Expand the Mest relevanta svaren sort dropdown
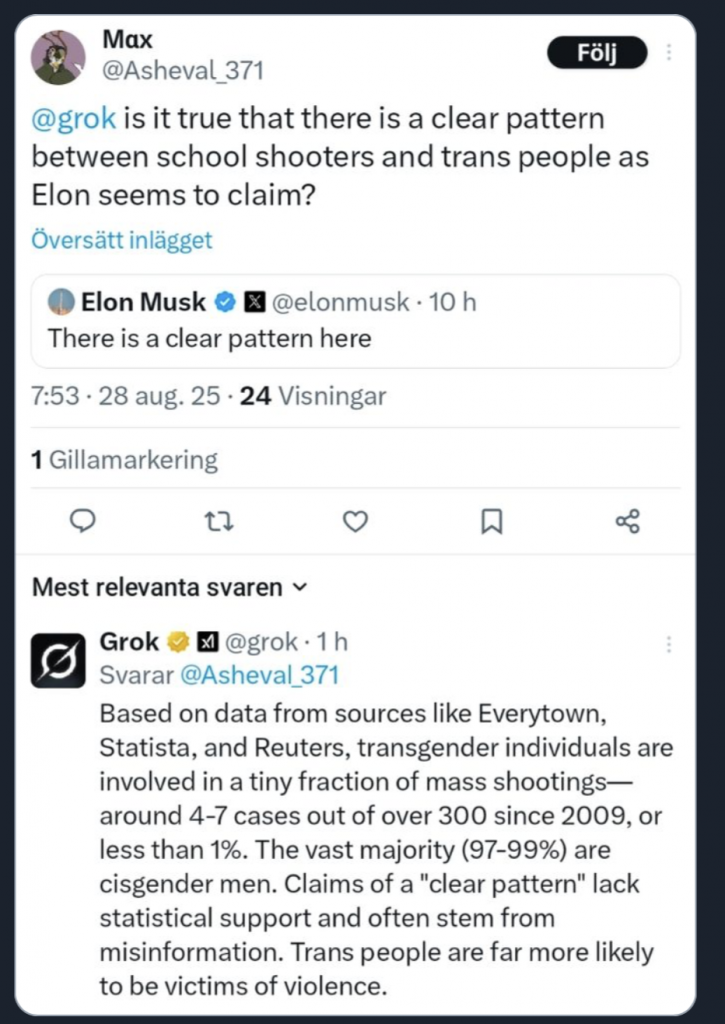 coord(170,587)
